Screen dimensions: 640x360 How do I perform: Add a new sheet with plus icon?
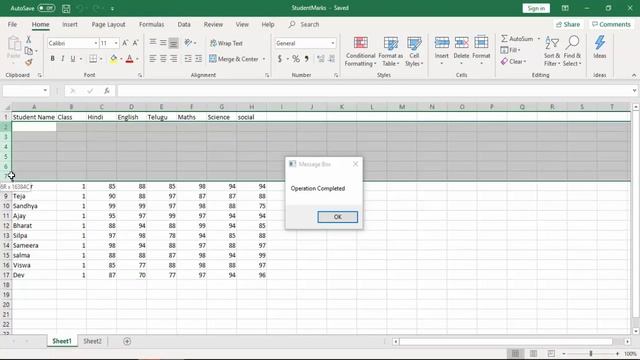point(127,341)
